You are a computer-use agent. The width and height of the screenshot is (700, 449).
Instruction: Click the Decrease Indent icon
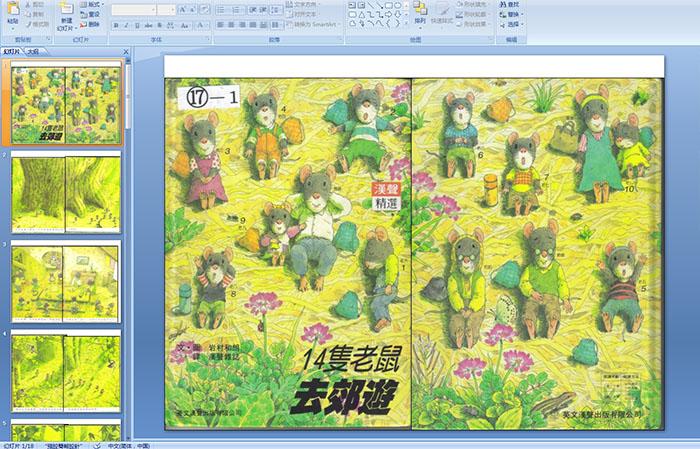pyautogui.click(x=253, y=10)
